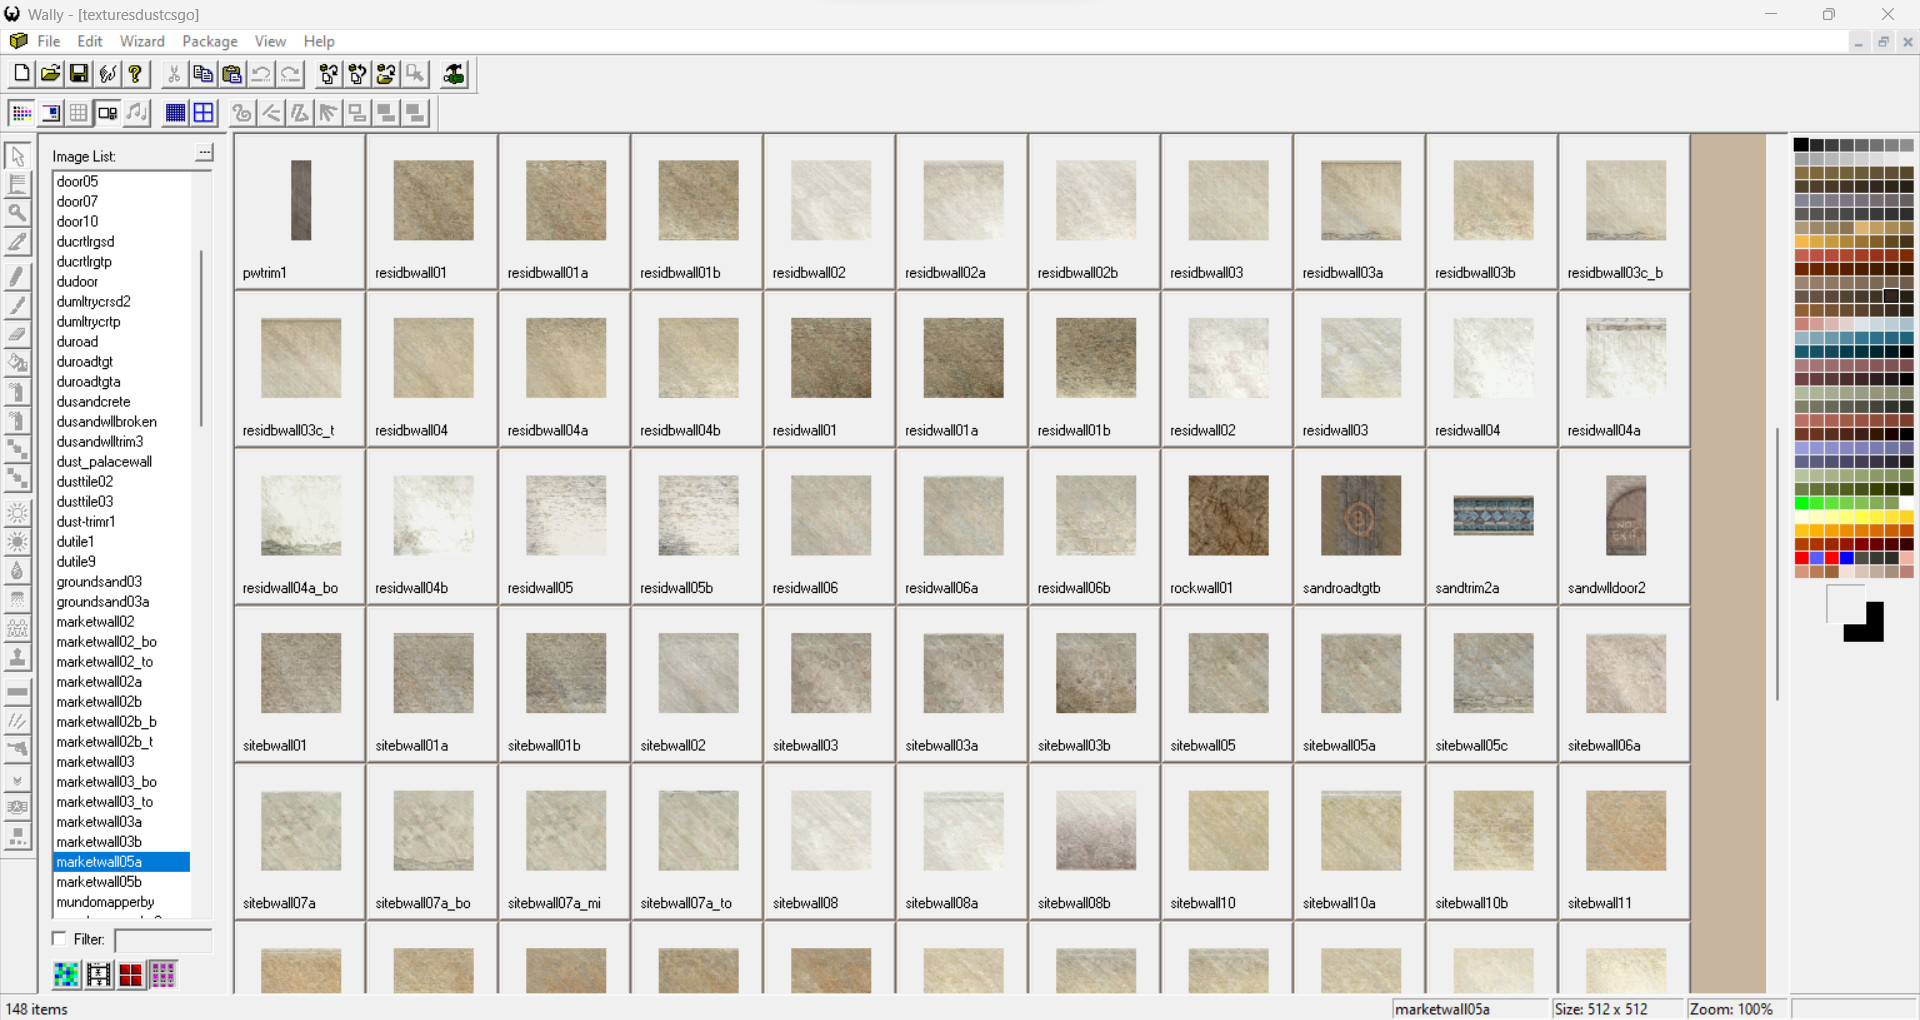Screen dimensions: 1920x1020
Task: Enable the Filter checkbox
Action: pos(59,939)
